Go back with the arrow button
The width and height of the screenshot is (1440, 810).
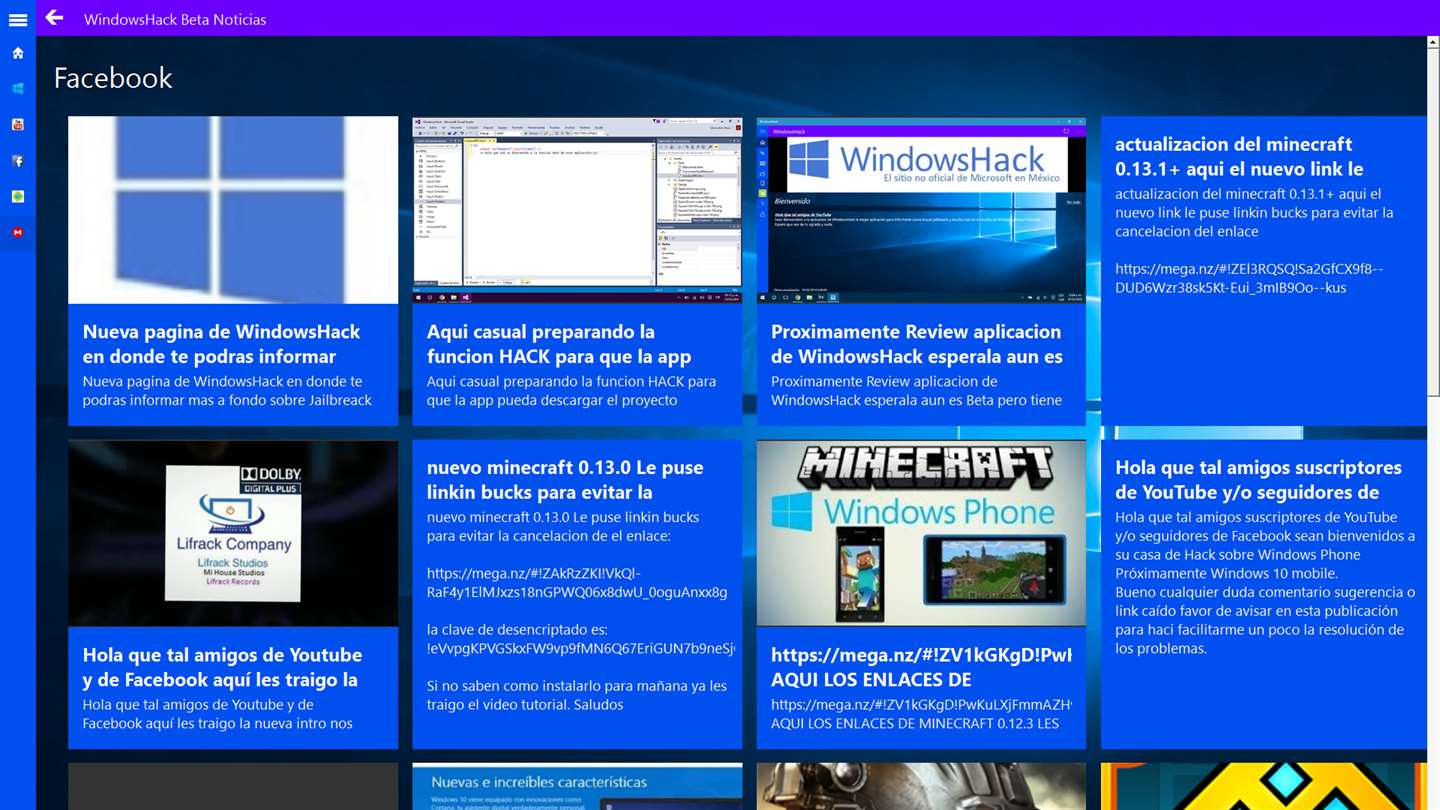tap(54, 18)
